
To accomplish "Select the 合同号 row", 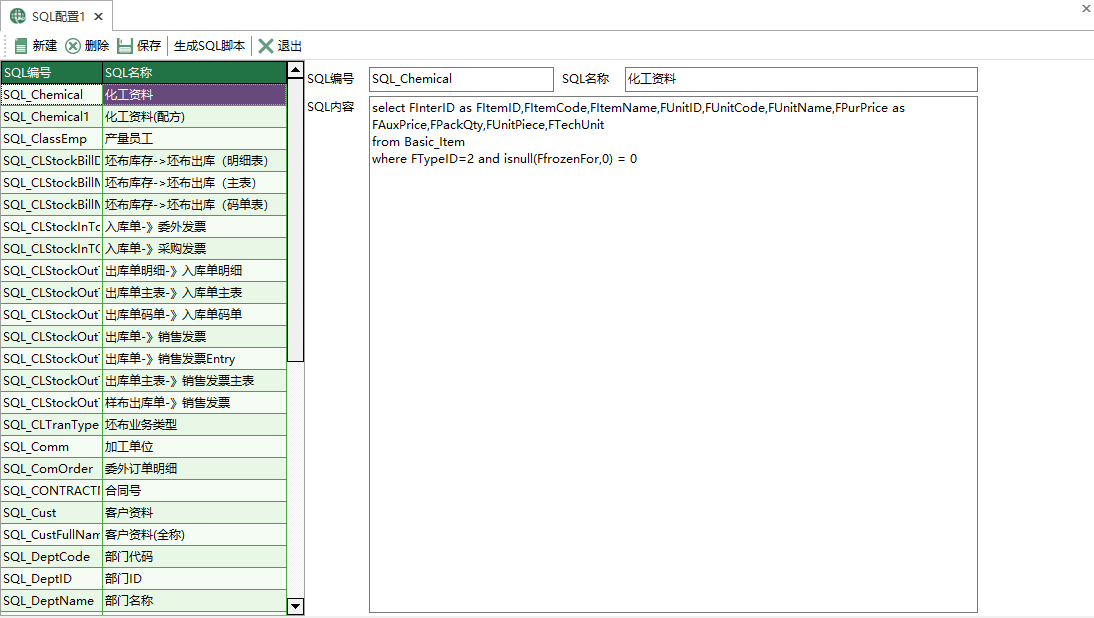I will (195, 490).
